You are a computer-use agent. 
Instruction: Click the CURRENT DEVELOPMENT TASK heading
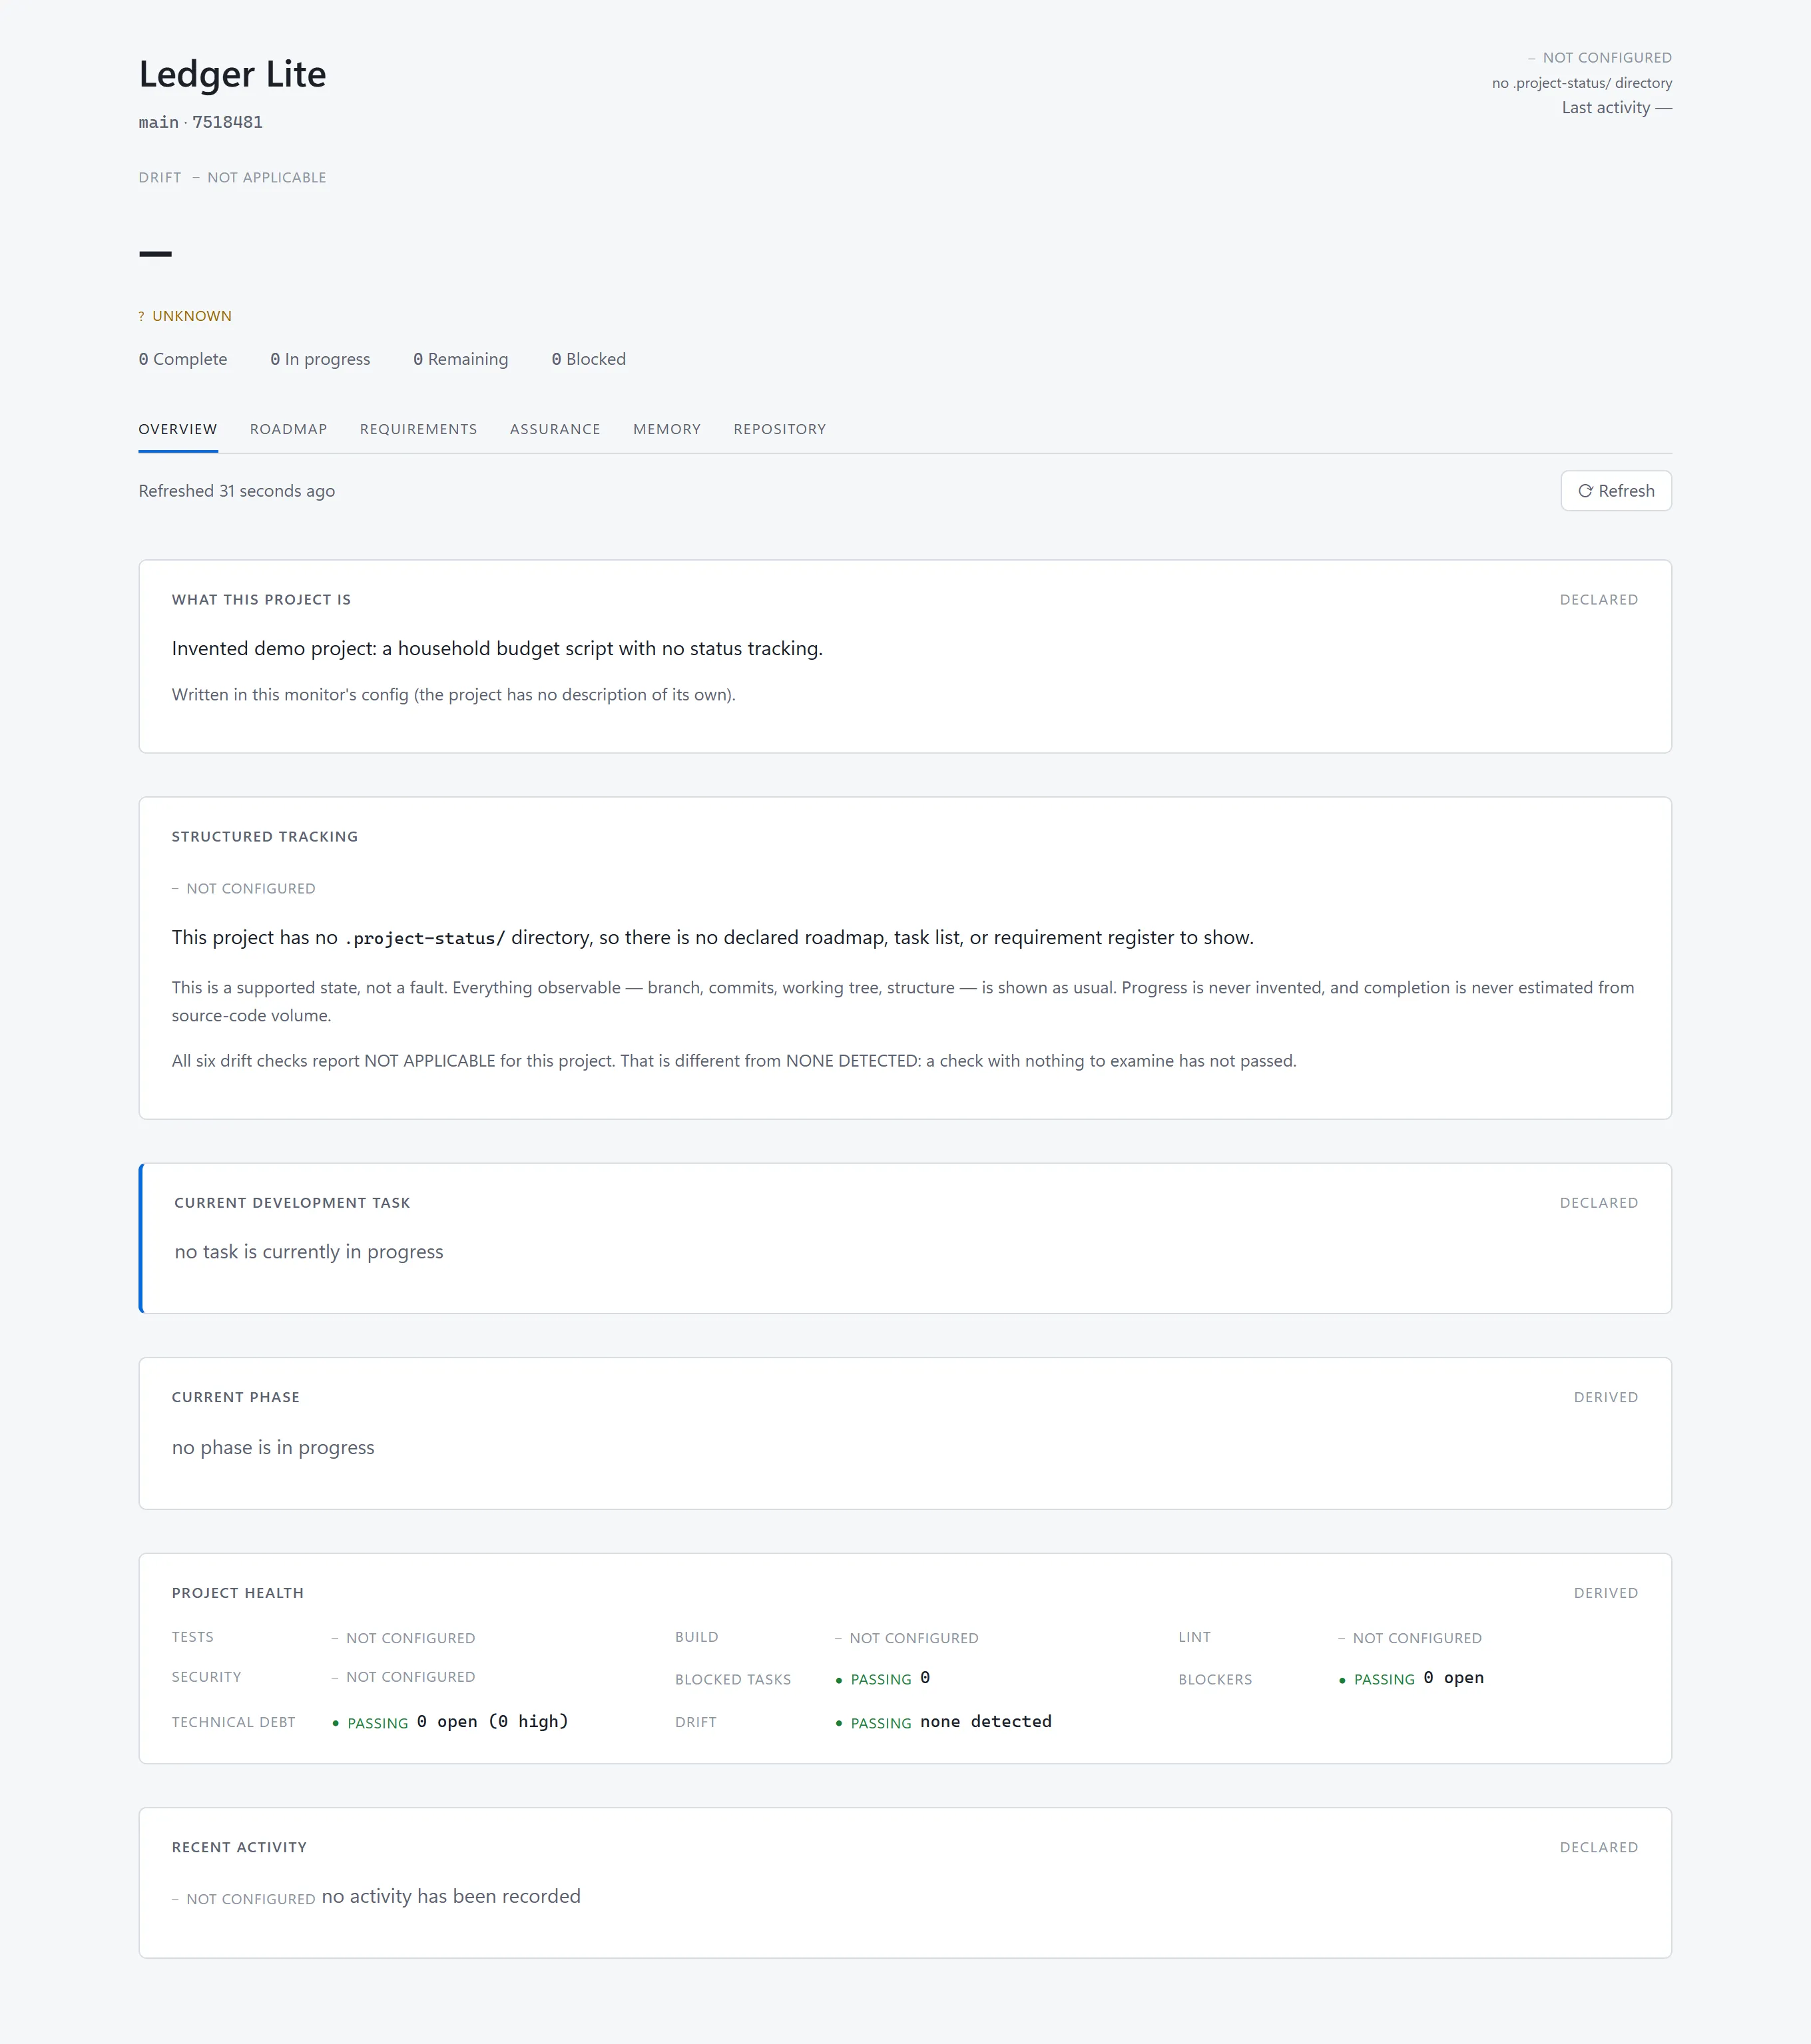(292, 1203)
